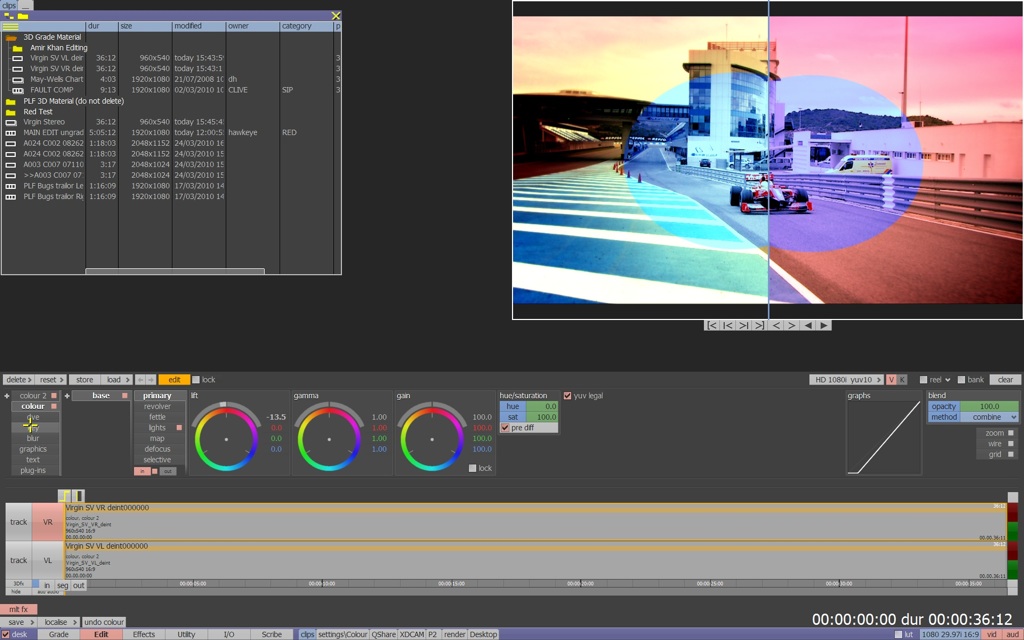Switch to the Effects tab
The image size is (1024, 640).
144,634
